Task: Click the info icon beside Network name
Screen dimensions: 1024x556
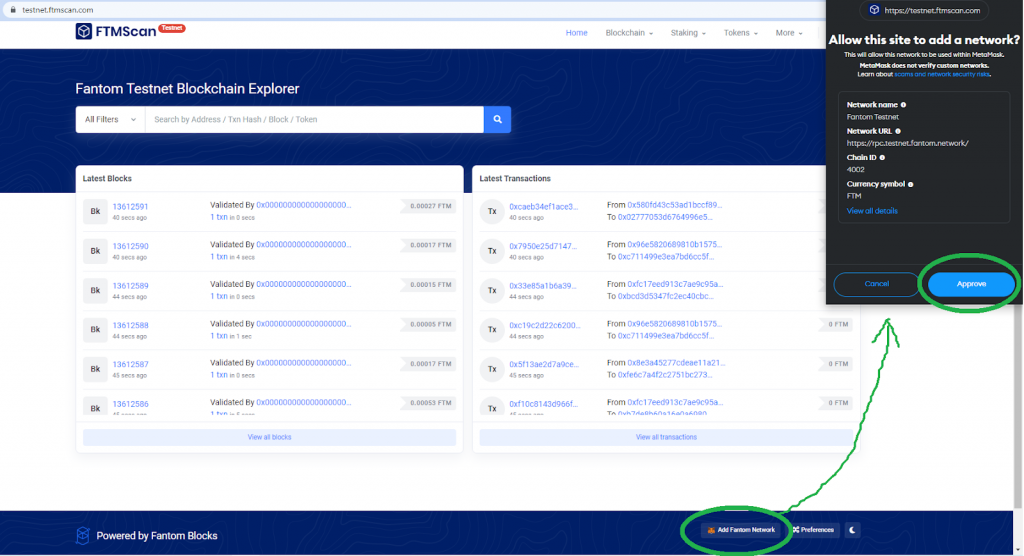Action: [904, 105]
